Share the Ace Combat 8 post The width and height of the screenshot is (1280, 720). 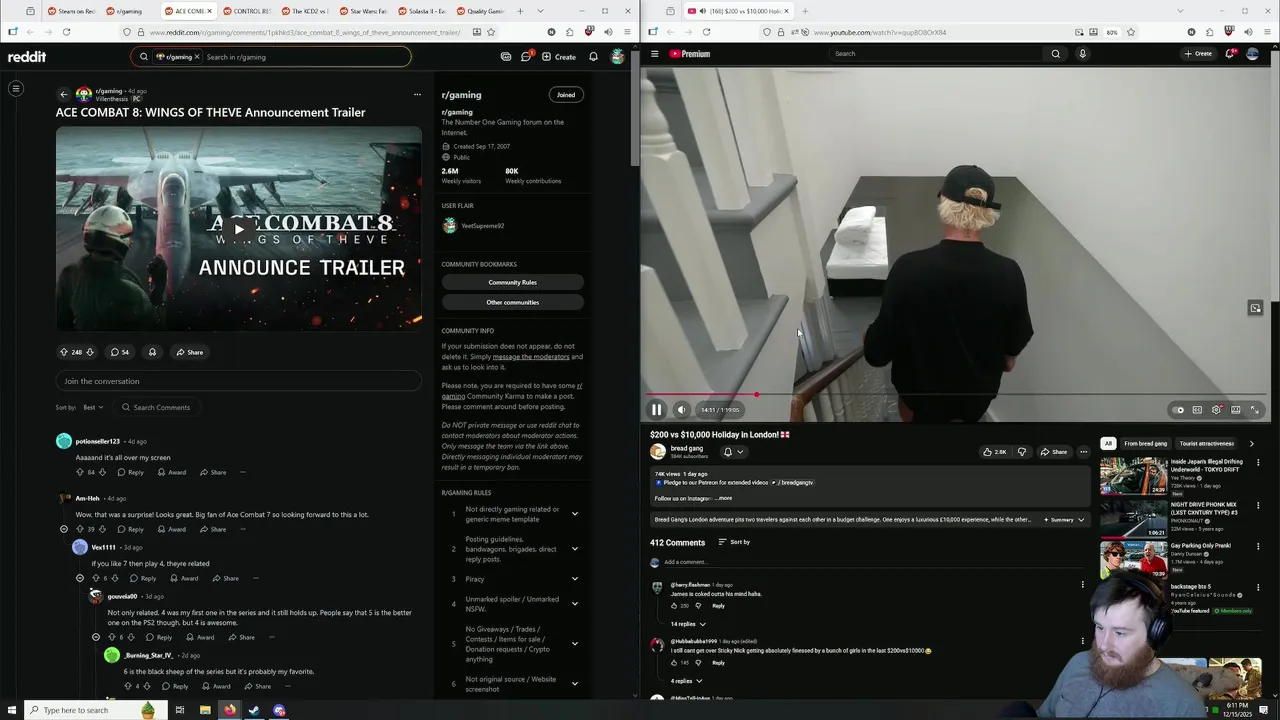click(189, 352)
